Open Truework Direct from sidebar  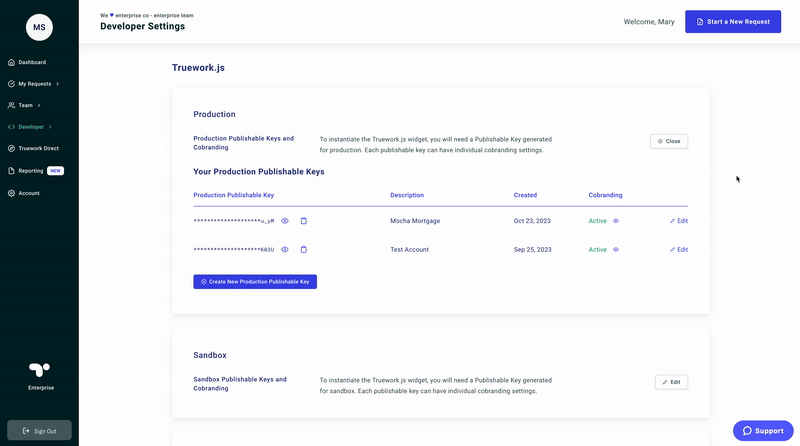tap(38, 148)
